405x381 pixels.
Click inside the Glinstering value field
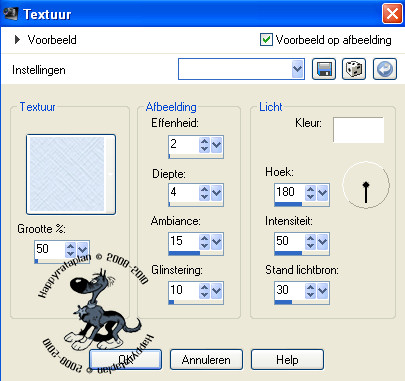(184, 290)
